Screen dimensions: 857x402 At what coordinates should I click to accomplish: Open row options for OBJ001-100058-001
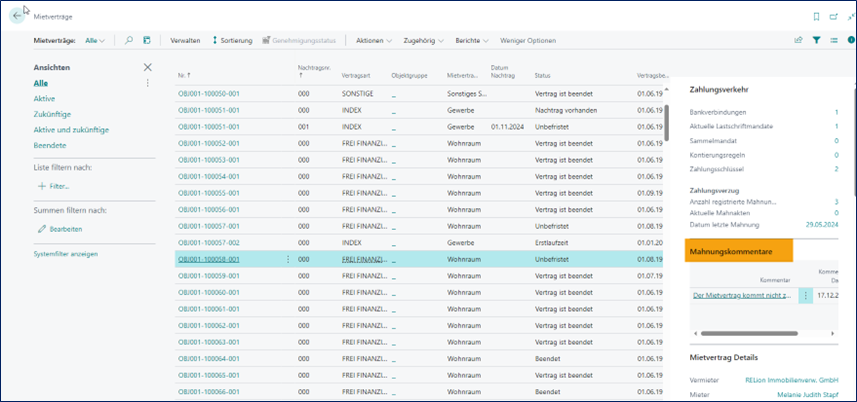[x=288, y=259]
